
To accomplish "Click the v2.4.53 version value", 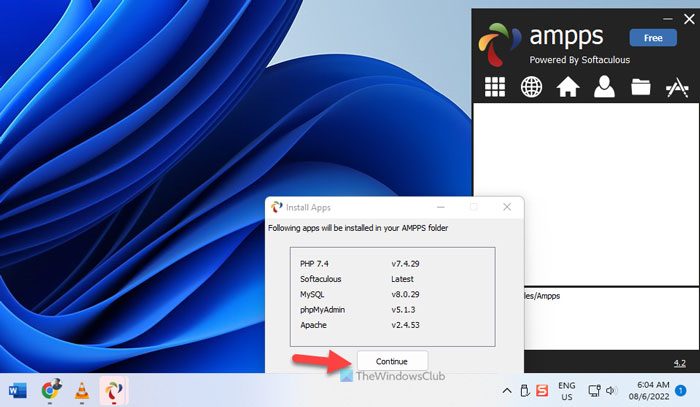I will pyautogui.click(x=405, y=325).
